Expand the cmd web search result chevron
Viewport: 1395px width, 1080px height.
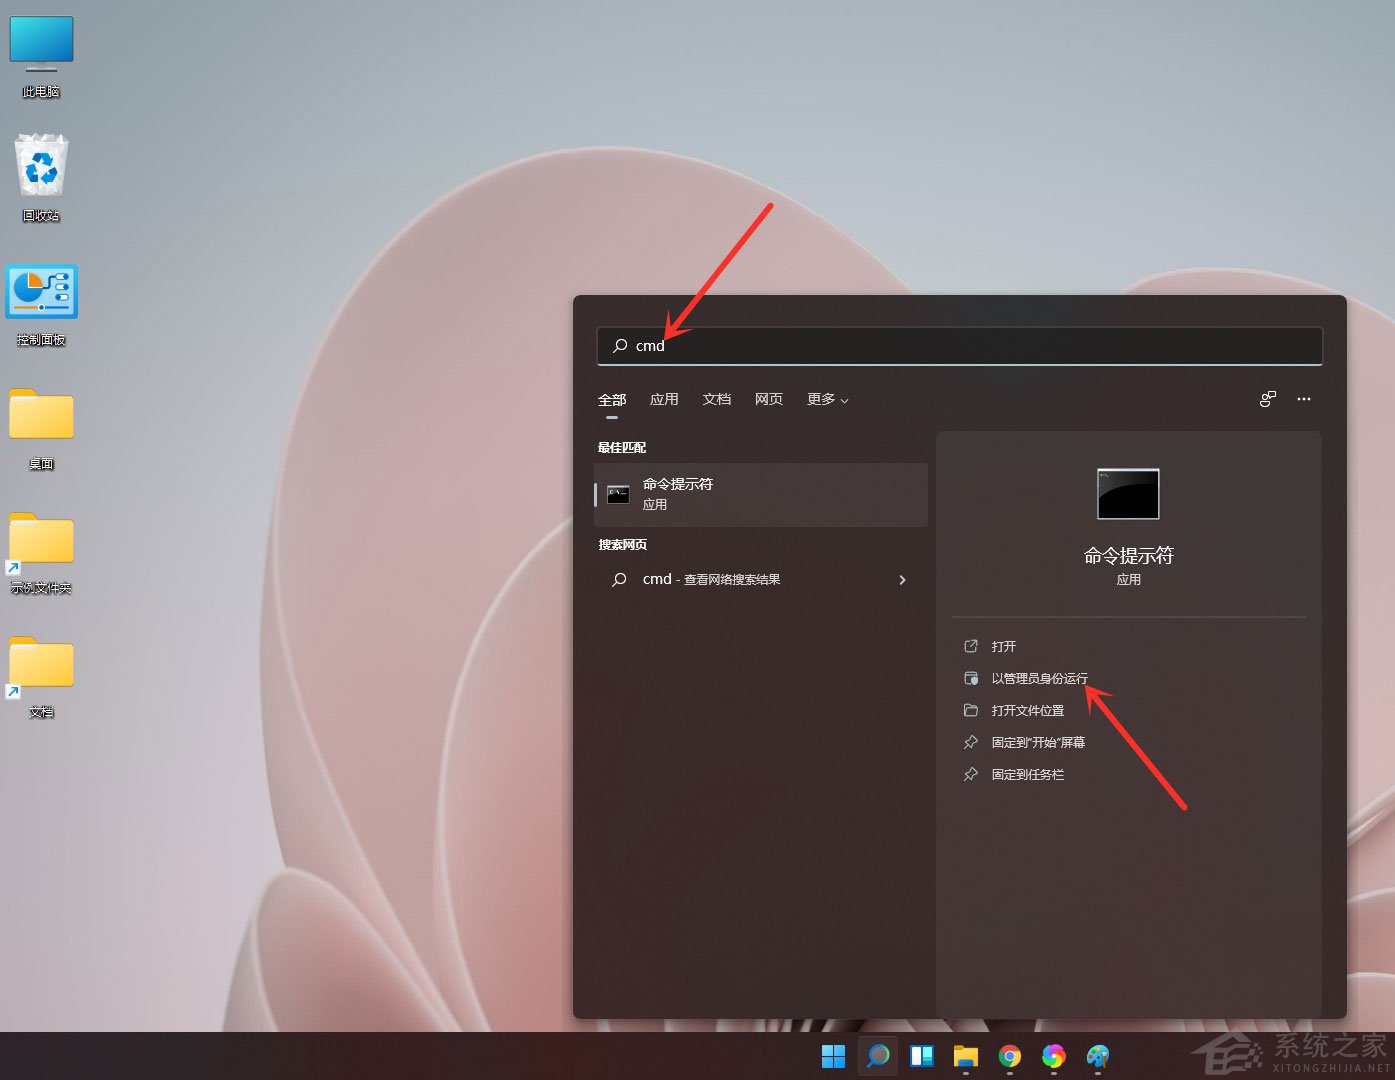[x=902, y=579]
